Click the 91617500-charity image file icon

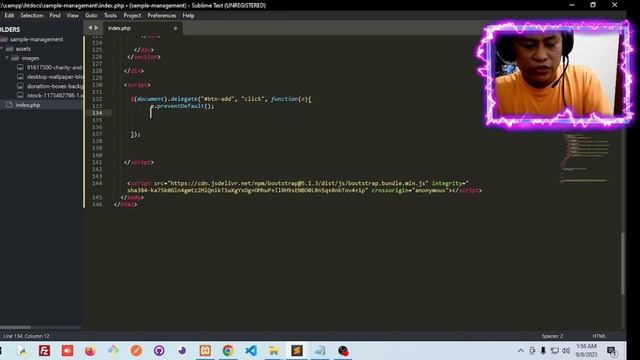pos(20,67)
